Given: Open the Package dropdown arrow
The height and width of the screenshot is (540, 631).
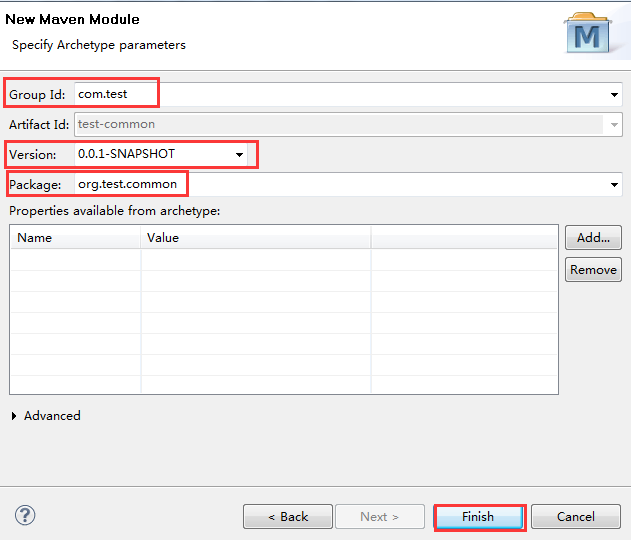Looking at the screenshot, I should (614, 185).
